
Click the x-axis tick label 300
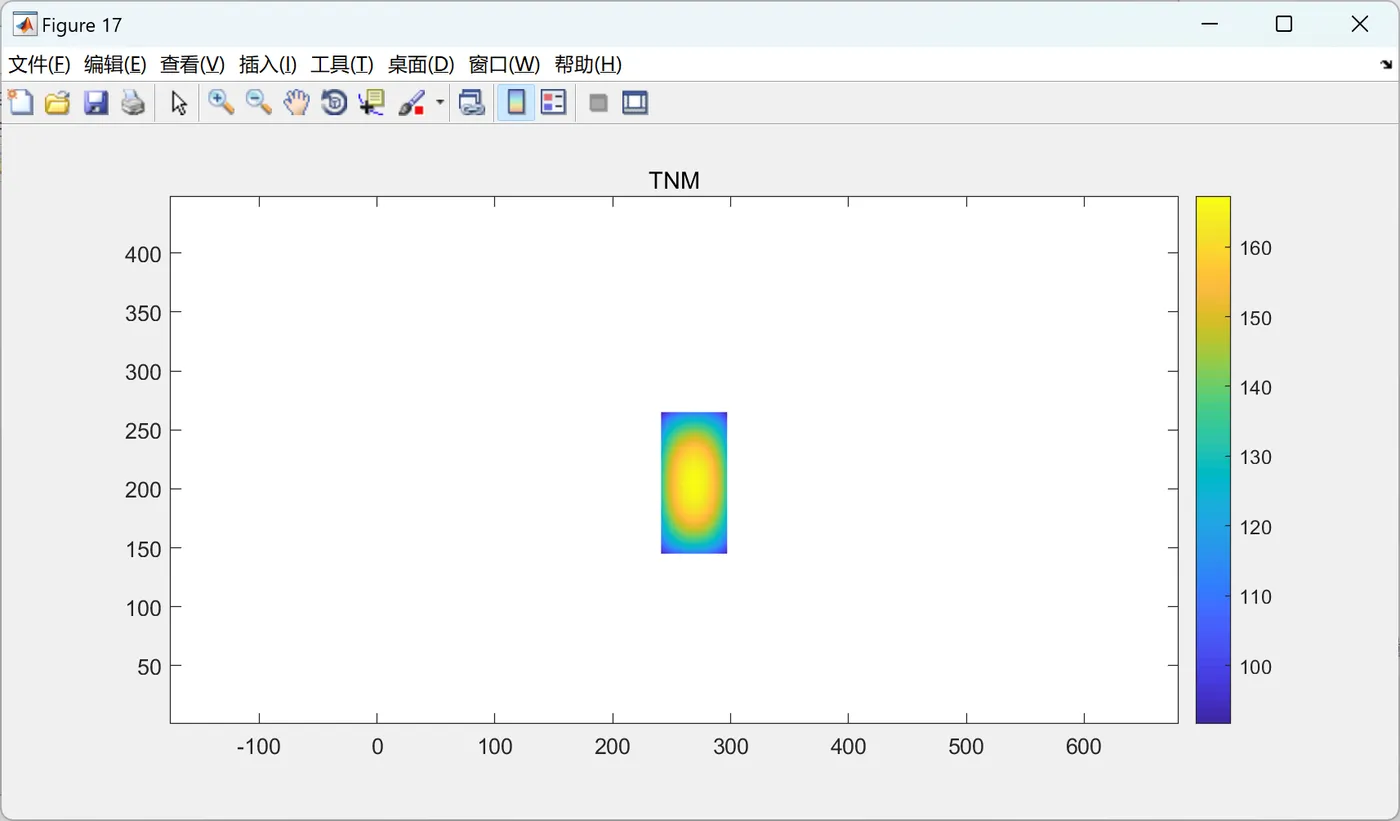coord(730,747)
